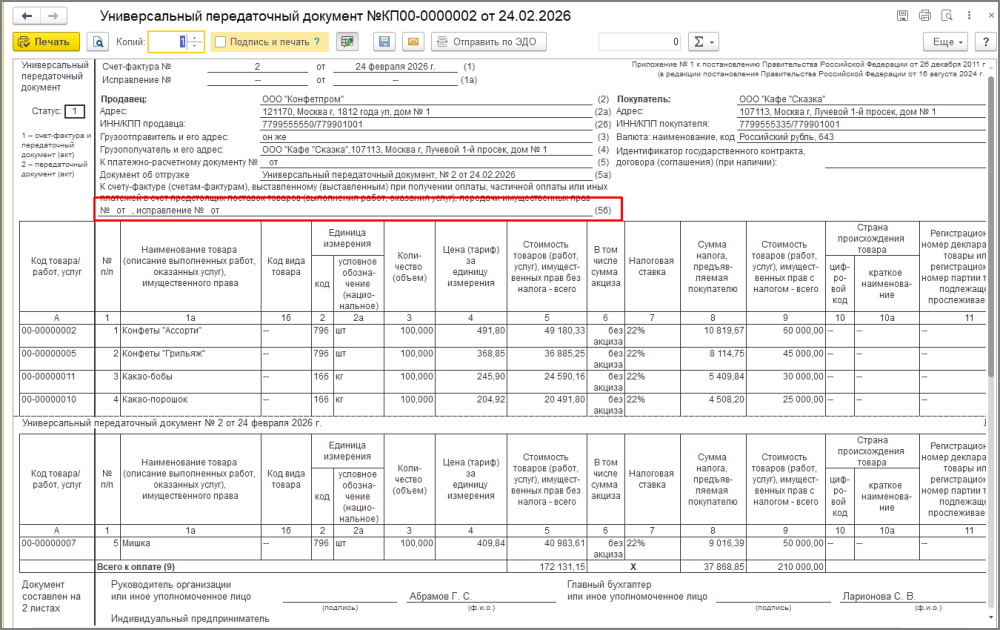Click the forward navigation arrow
1000x630 pixels.
coord(52,16)
